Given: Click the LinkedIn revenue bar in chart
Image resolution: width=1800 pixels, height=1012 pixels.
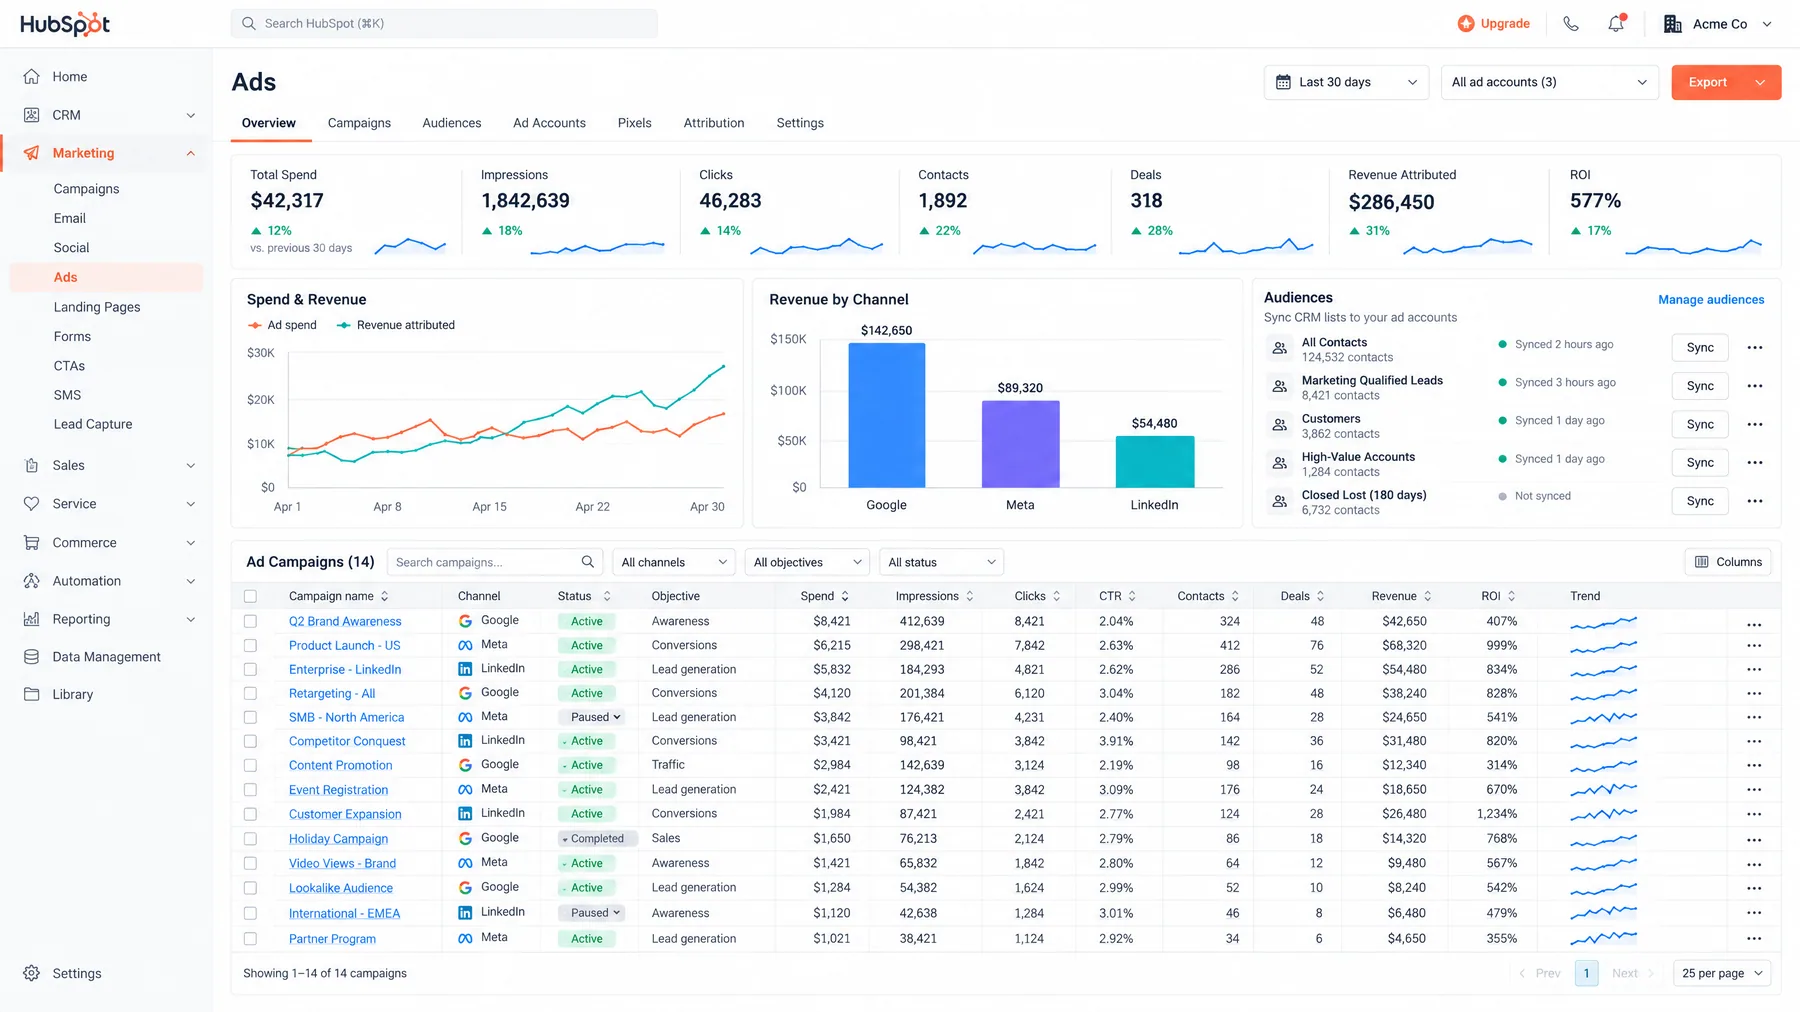Looking at the screenshot, I should click(1155, 462).
